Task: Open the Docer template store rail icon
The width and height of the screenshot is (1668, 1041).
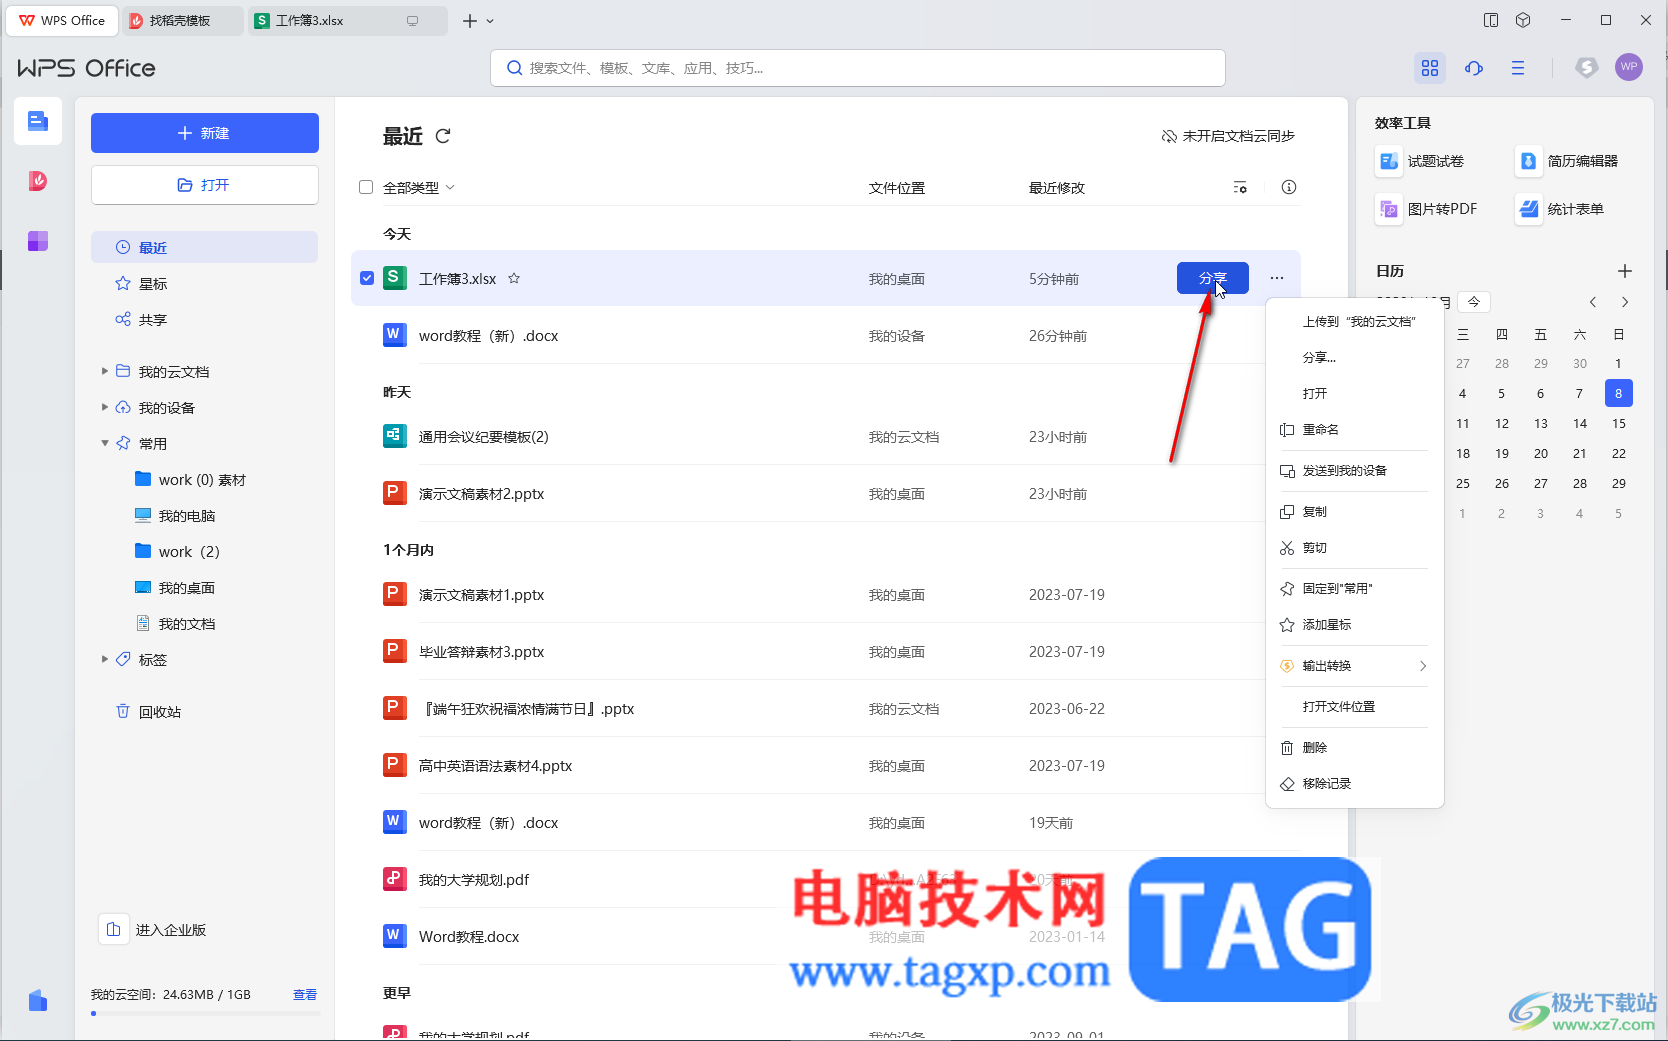Action: click(x=38, y=181)
